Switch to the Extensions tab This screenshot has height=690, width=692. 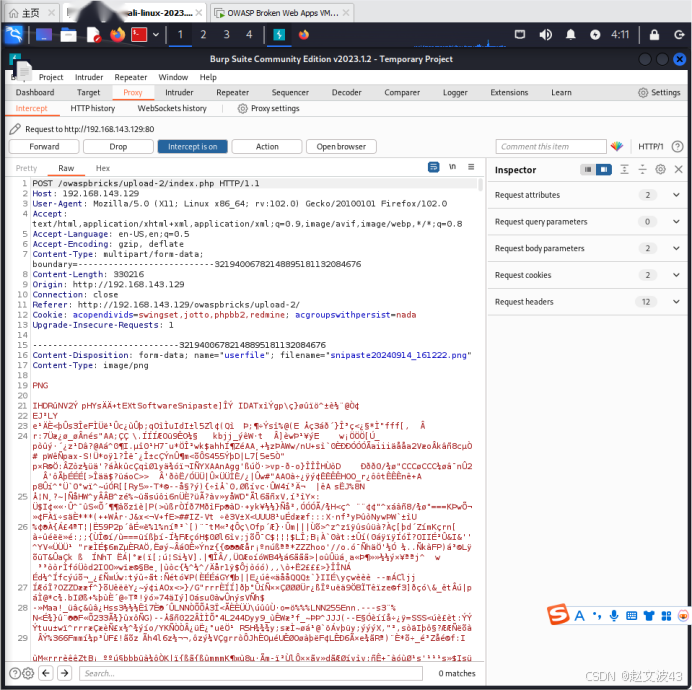click(509, 92)
